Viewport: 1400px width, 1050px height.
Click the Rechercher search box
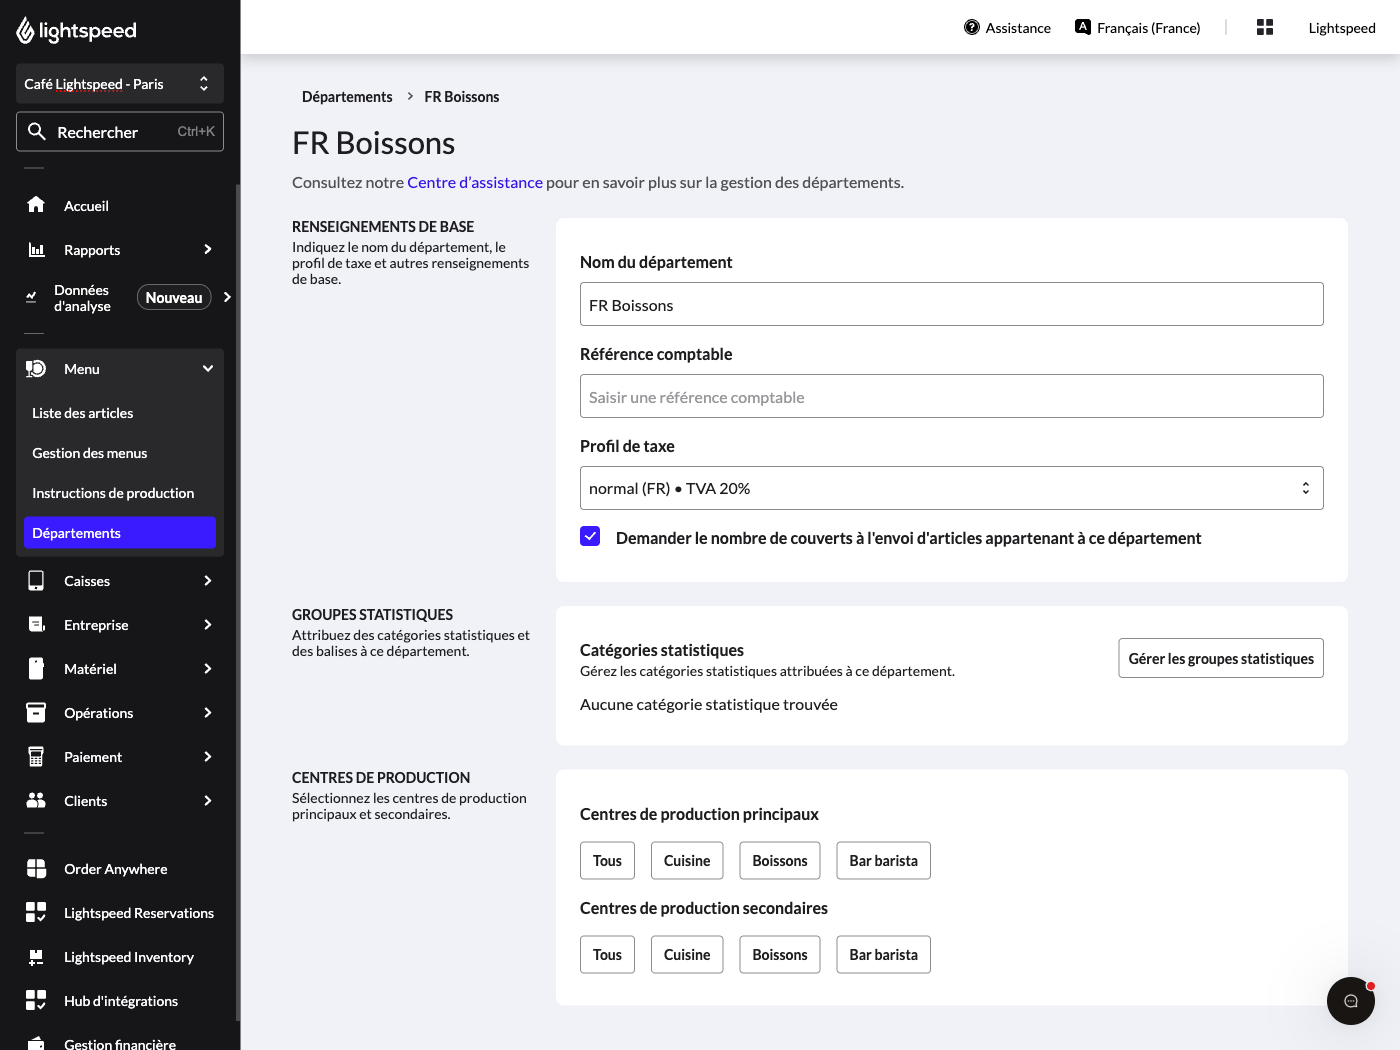click(x=120, y=131)
